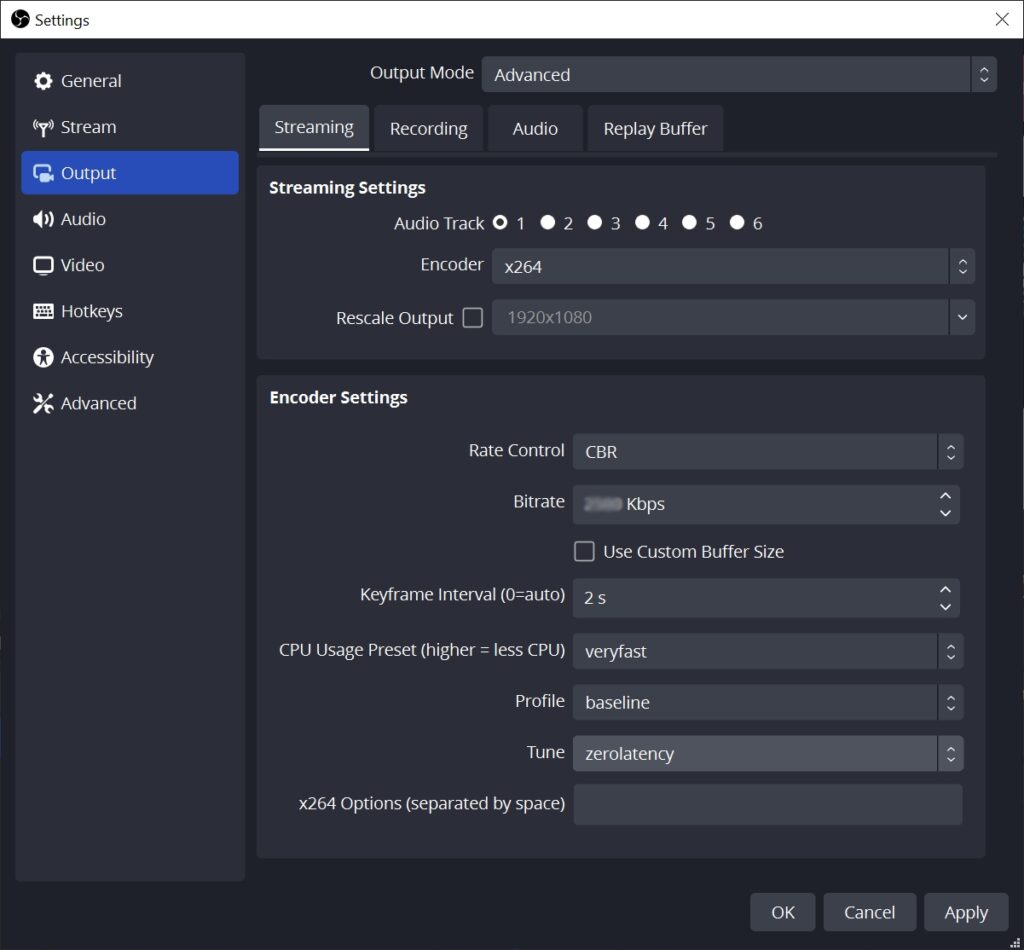Viewport: 1024px width, 950px height.
Task: Switch to the Recording tab
Action: pyautogui.click(x=428, y=129)
